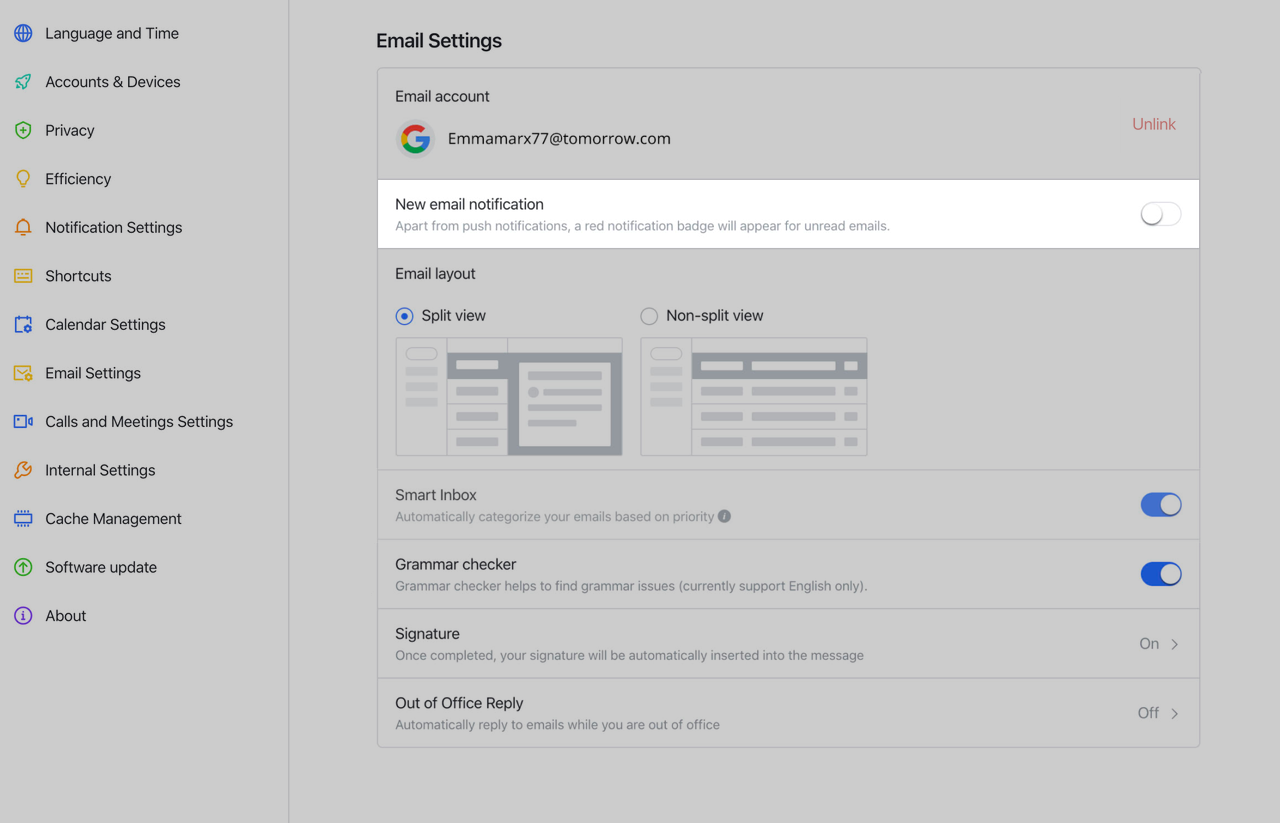Click the Smart Inbox info icon

[723, 516]
